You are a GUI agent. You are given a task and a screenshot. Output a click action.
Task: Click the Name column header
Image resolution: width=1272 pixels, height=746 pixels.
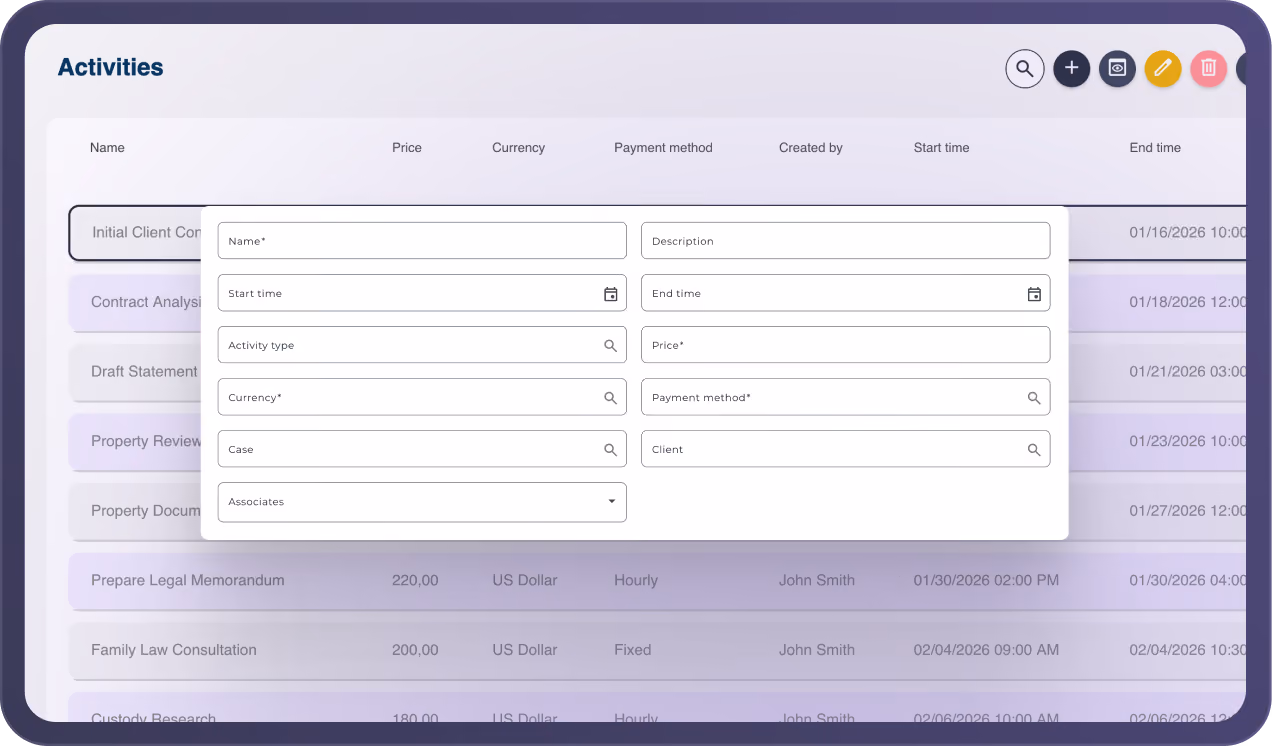point(107,148)
